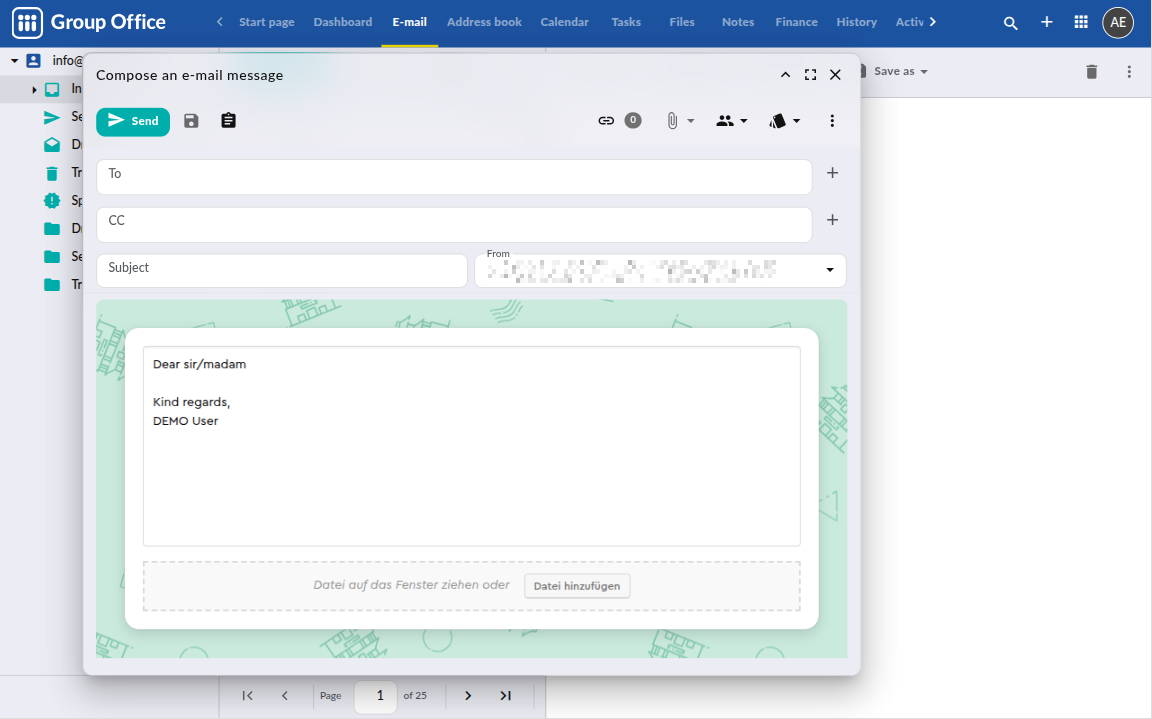Viewport: 1152px width, 719px height.
Task: Collapse the compose window with up chevron
Action: pos(785,75)
